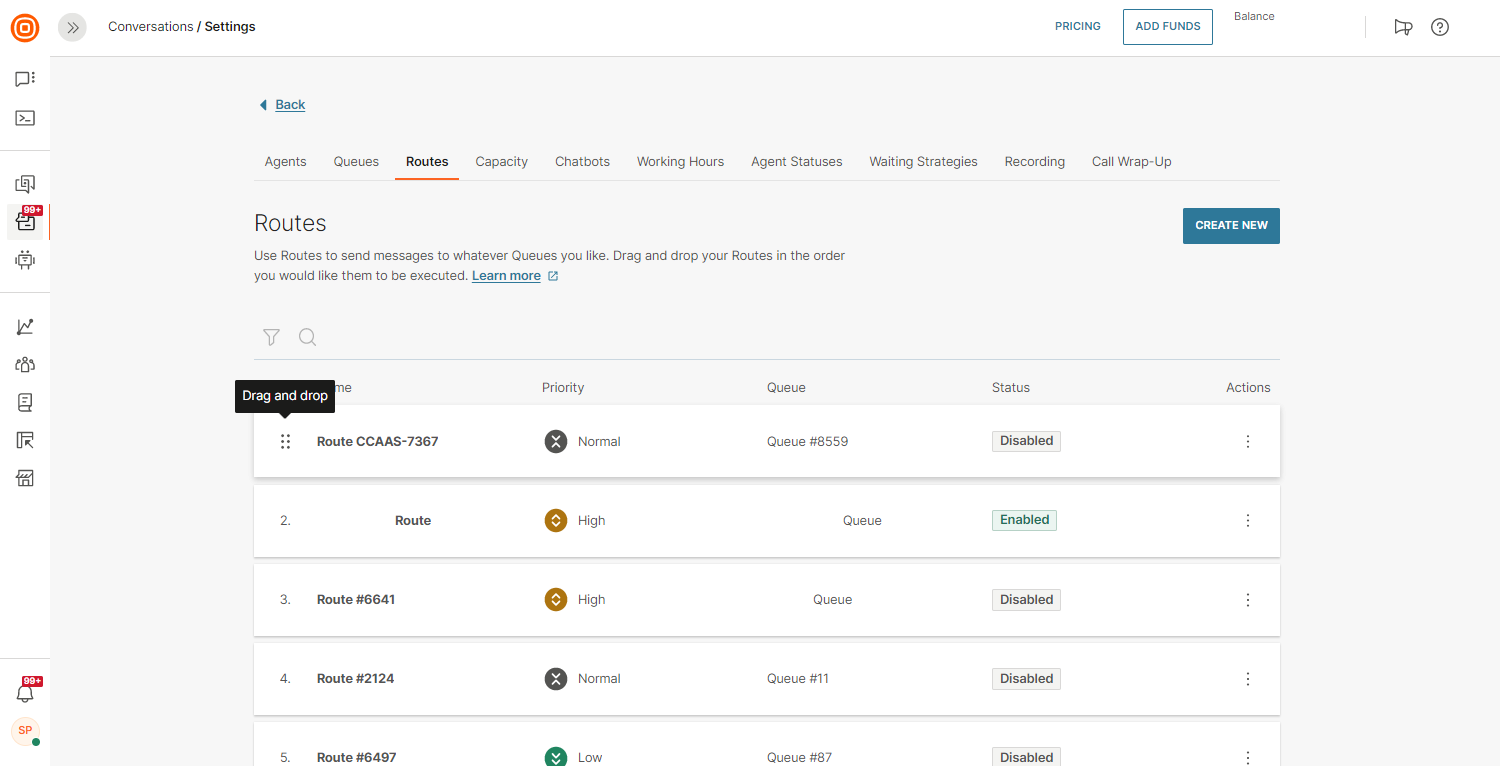Open notifications bell in sidebar
This screenshot has height=766, width=1500.
coord(25,693)
